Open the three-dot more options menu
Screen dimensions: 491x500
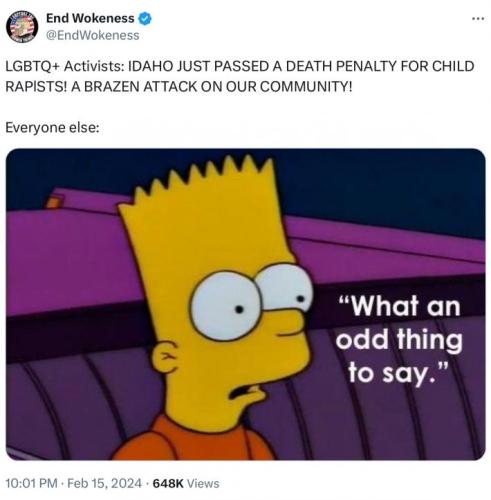point(478,19)
